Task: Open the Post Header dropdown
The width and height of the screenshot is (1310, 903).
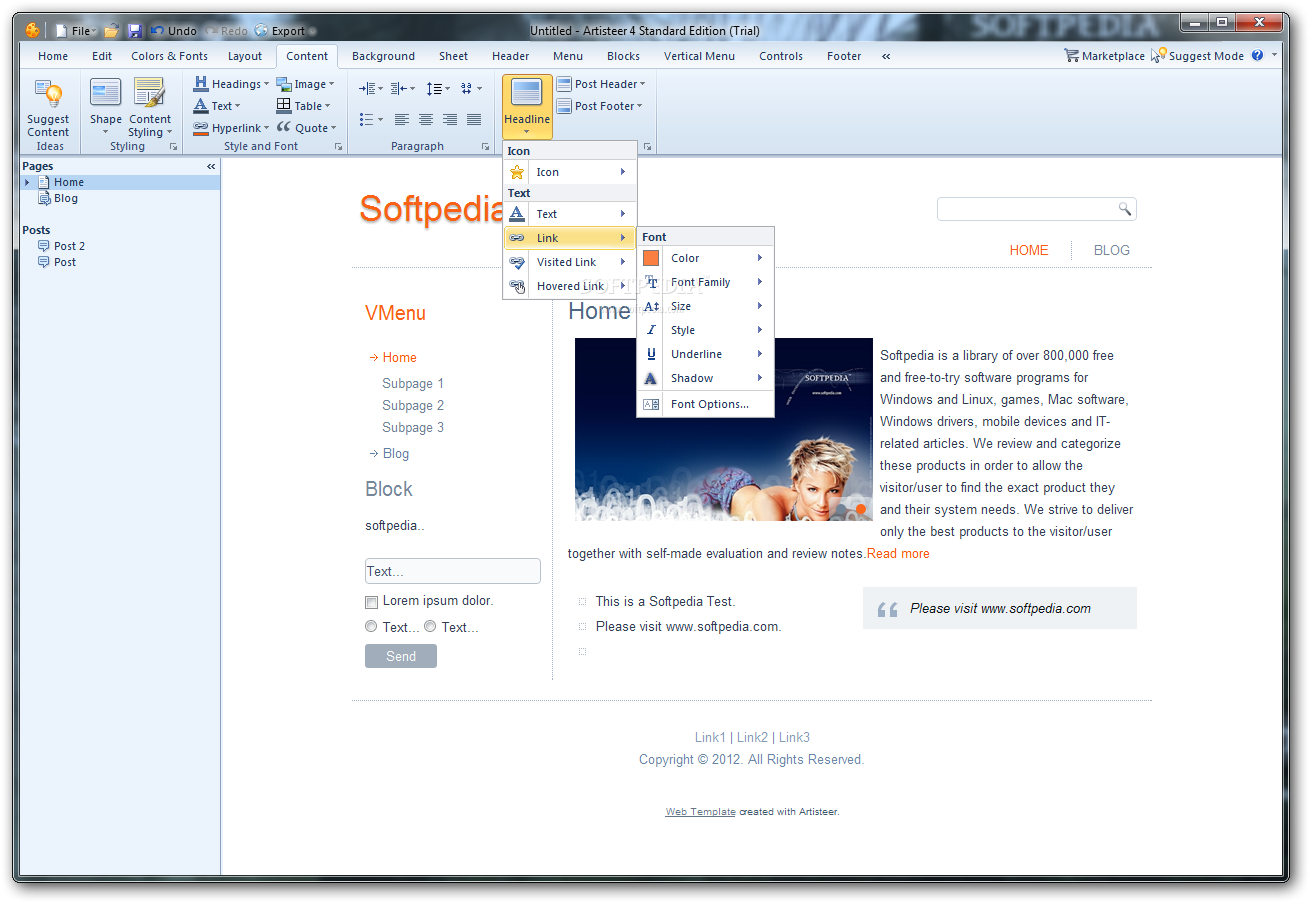Action: coord(601,84)
